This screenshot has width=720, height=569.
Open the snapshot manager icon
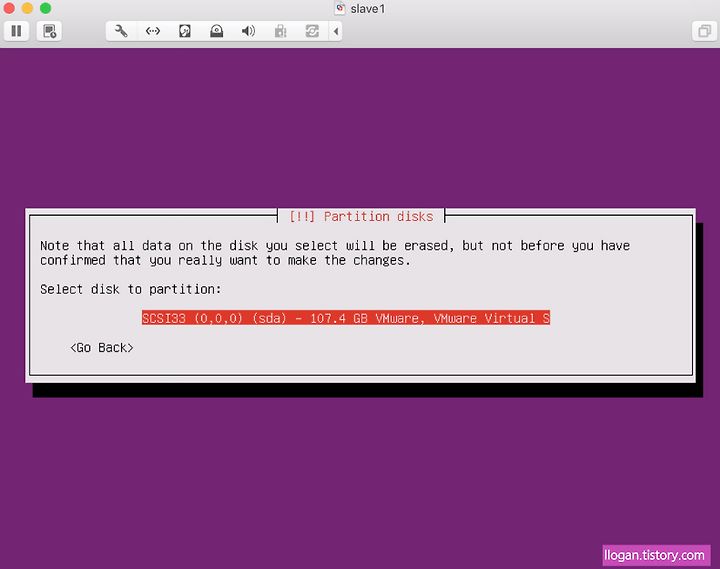(49, 31)
